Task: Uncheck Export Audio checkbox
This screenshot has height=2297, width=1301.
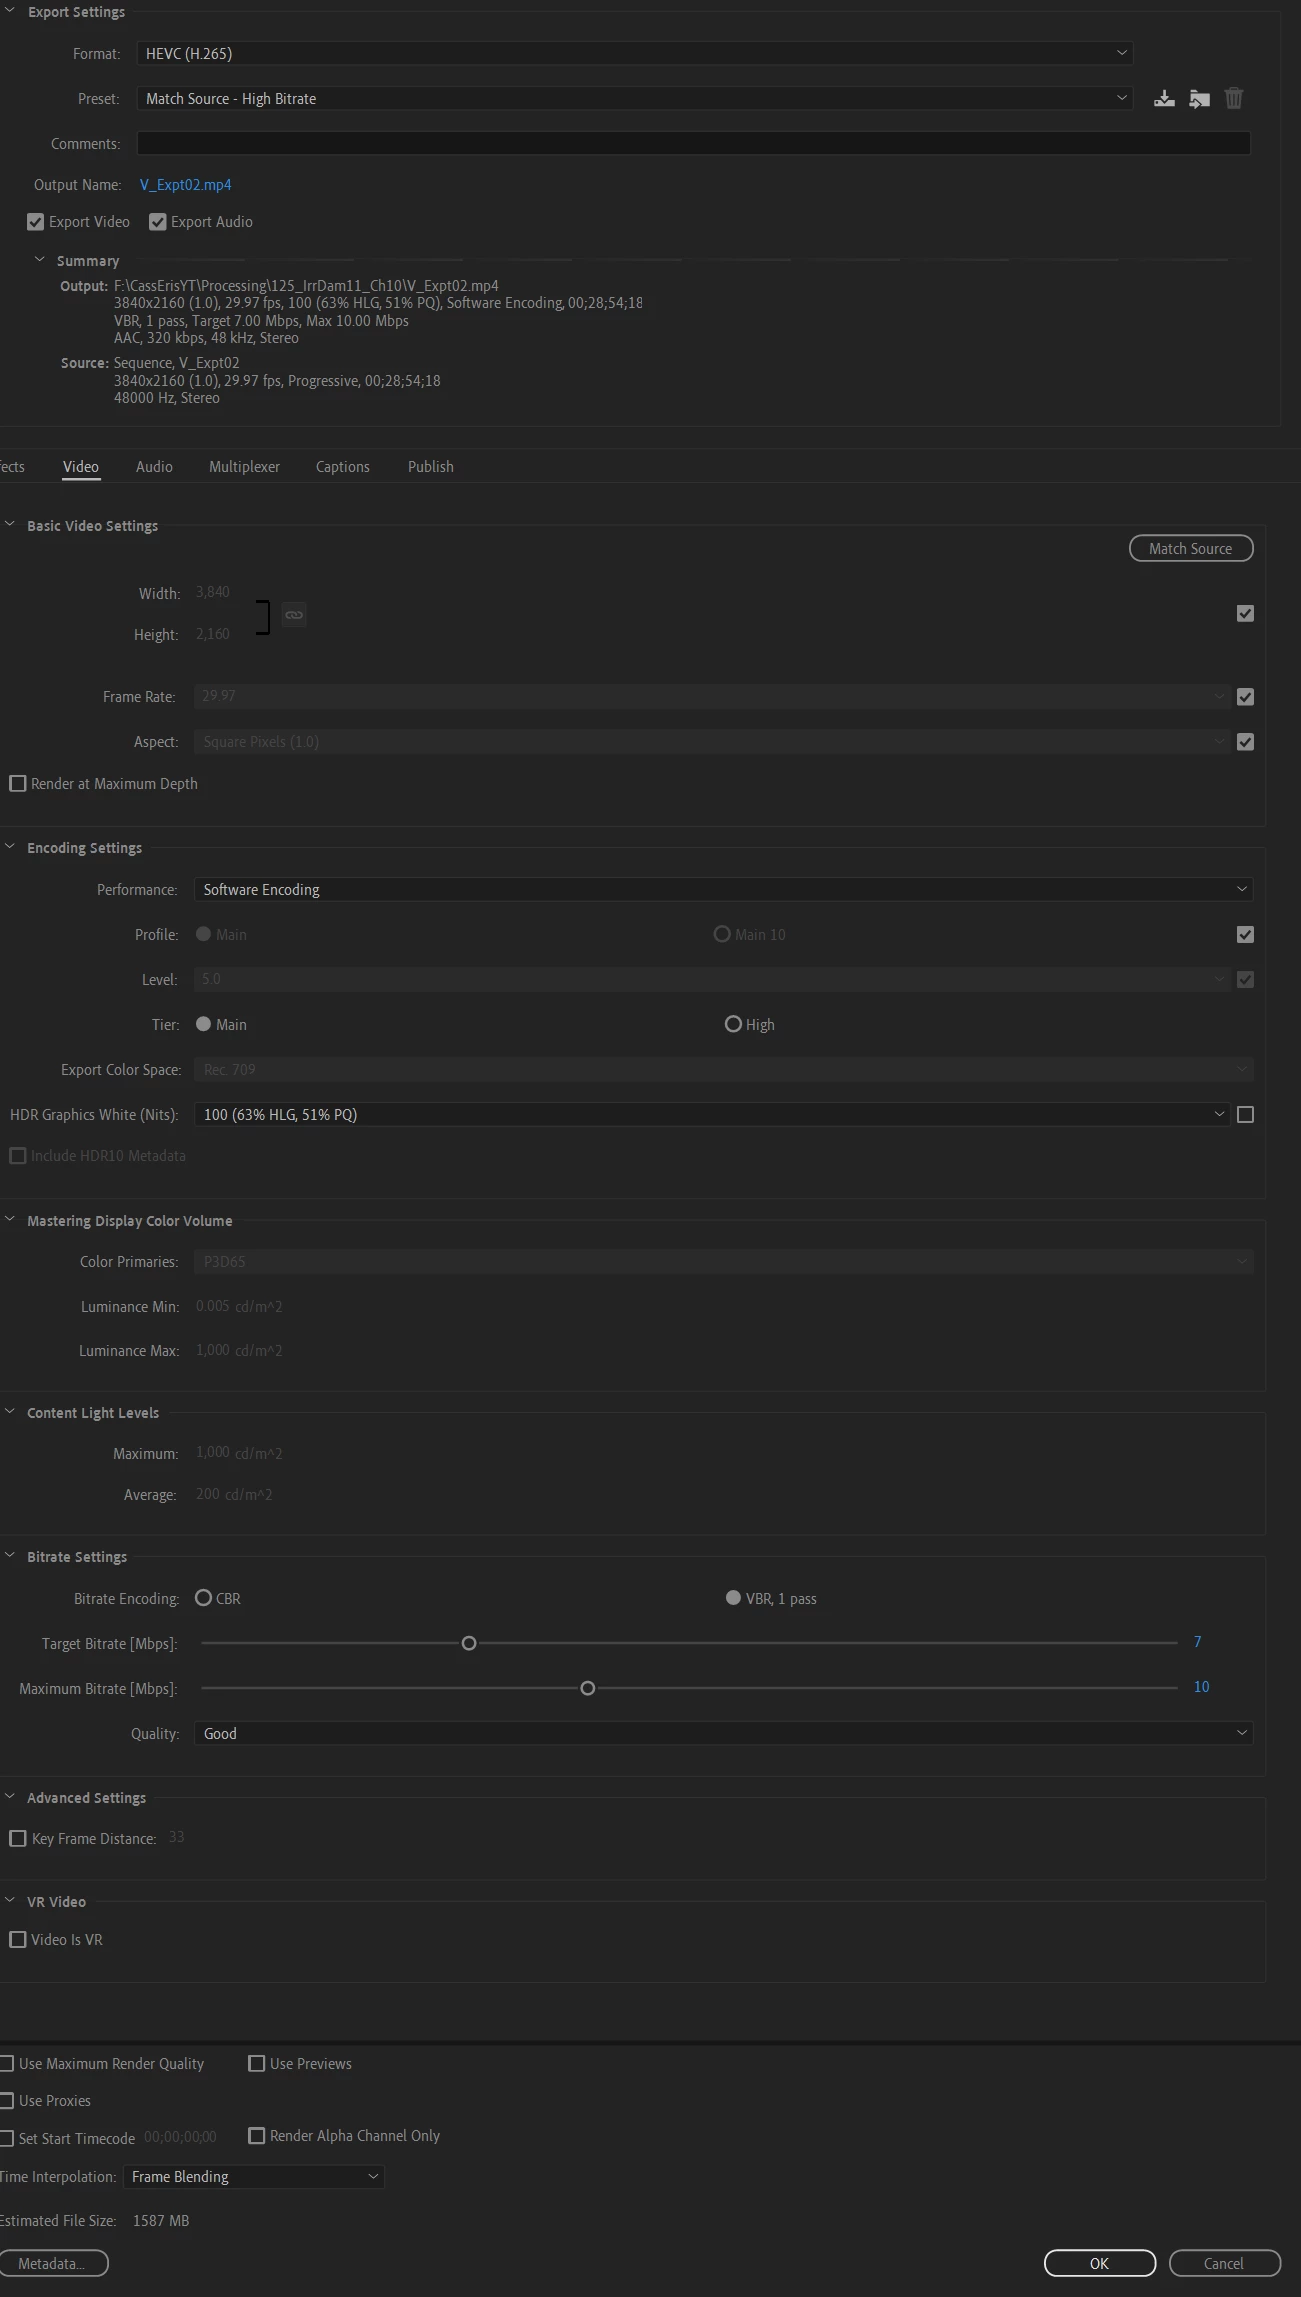Action: pos(158,222)
